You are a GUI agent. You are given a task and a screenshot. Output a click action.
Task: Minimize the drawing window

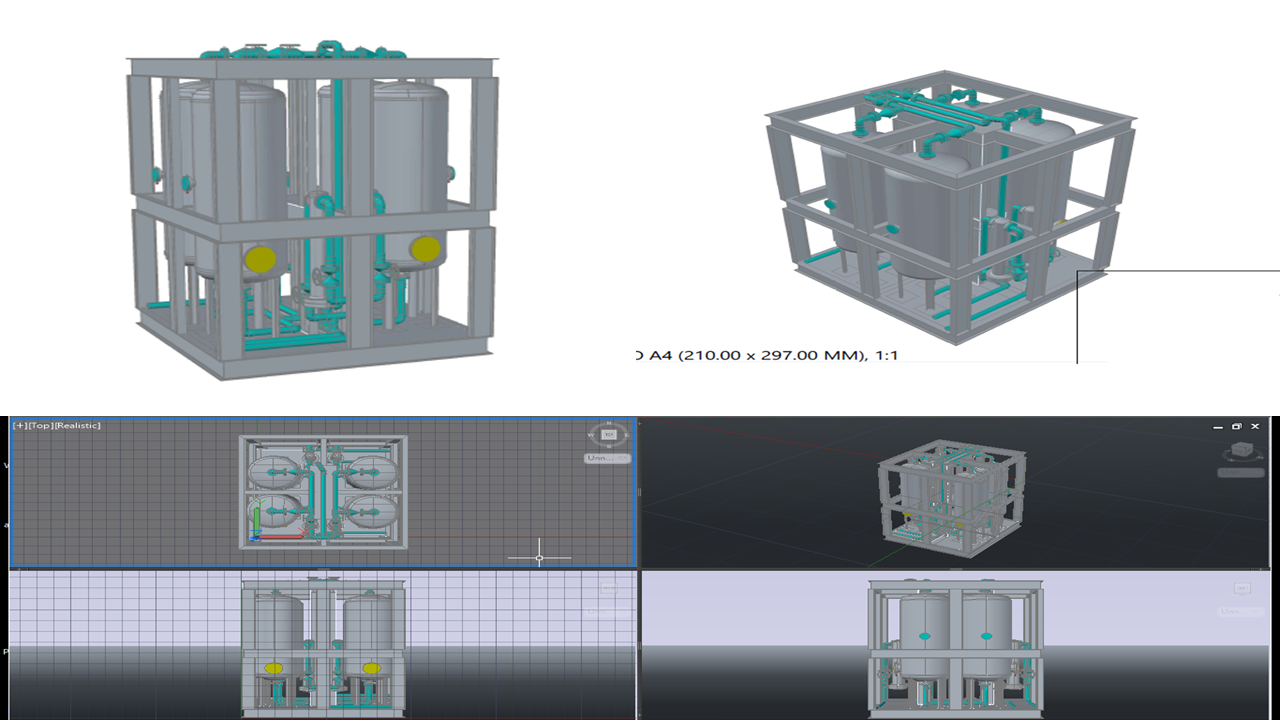[x=1217, y=426]
